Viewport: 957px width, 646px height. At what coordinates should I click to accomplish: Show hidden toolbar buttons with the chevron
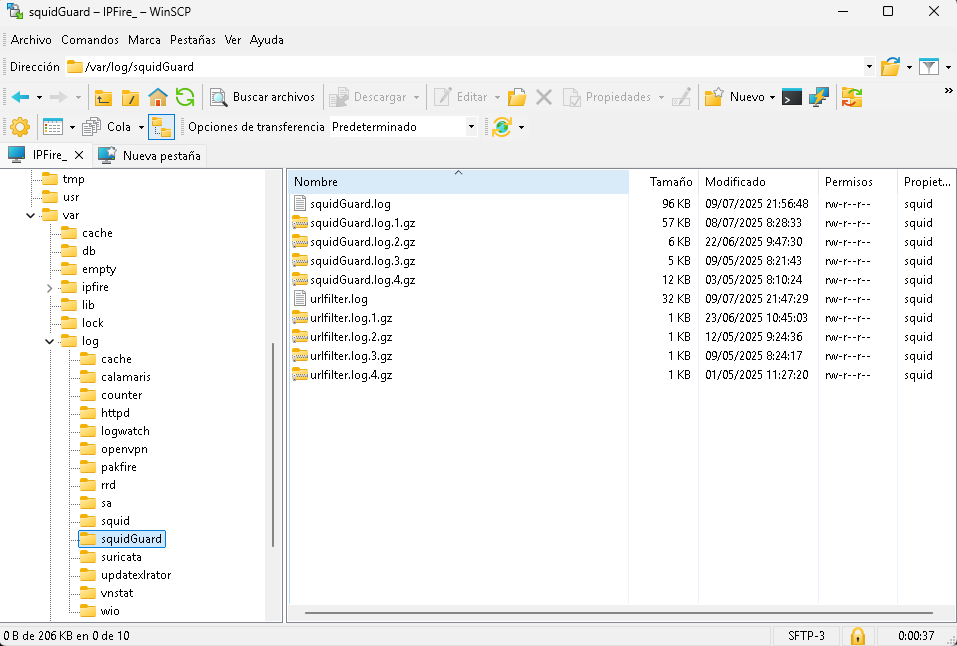coord(948,91)
